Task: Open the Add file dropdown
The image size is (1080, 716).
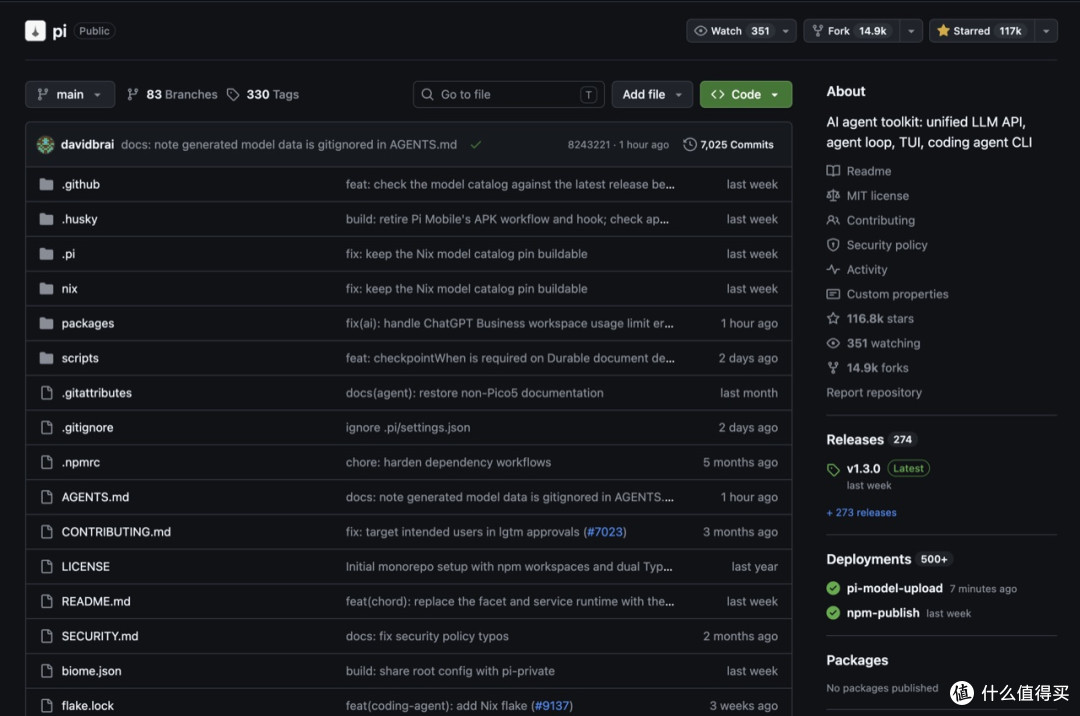Action: 652,94
